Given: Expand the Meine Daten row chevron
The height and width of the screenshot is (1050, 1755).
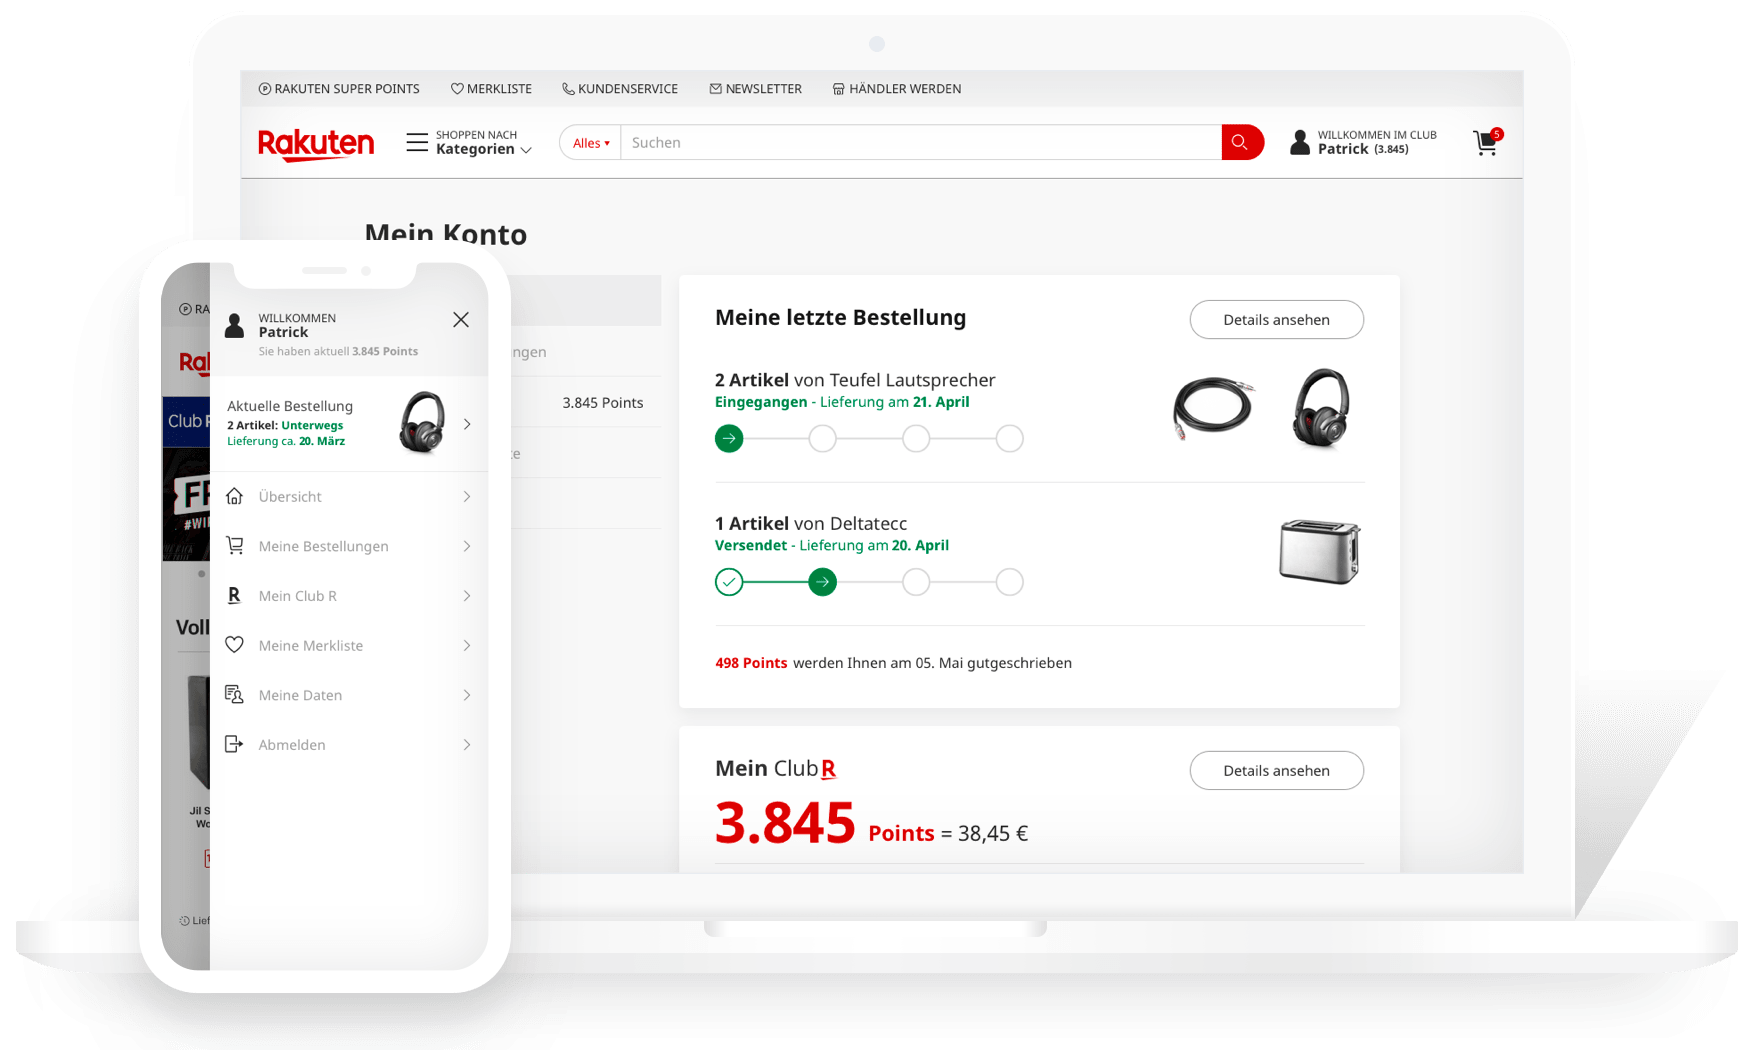Looking at the screenshot, I should pyautogui.click(x=467, y=695).
